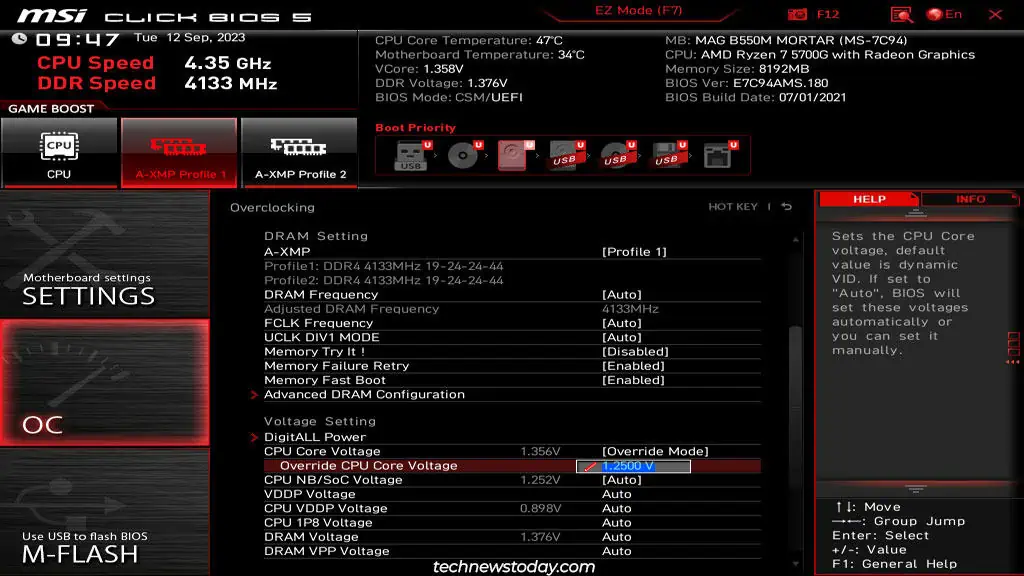This screenshot has width=1024, height=576.
Task: Select the hard disk in Boot Priority
Action: tap(513, 155)
